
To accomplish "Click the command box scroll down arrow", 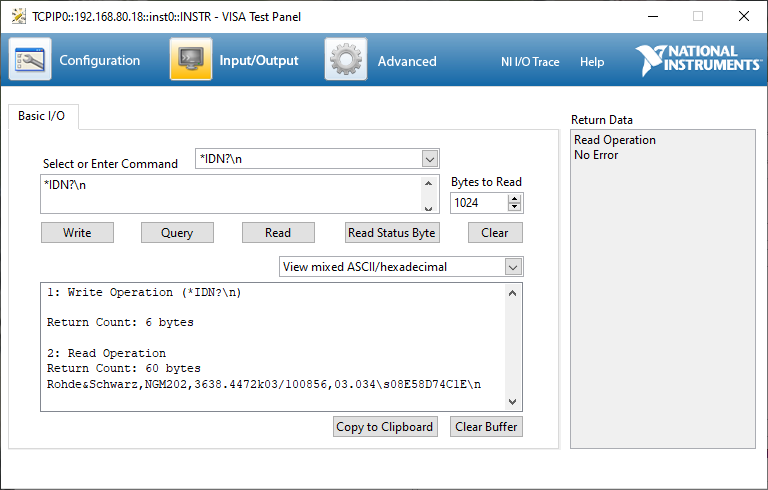I will point(429,208).
